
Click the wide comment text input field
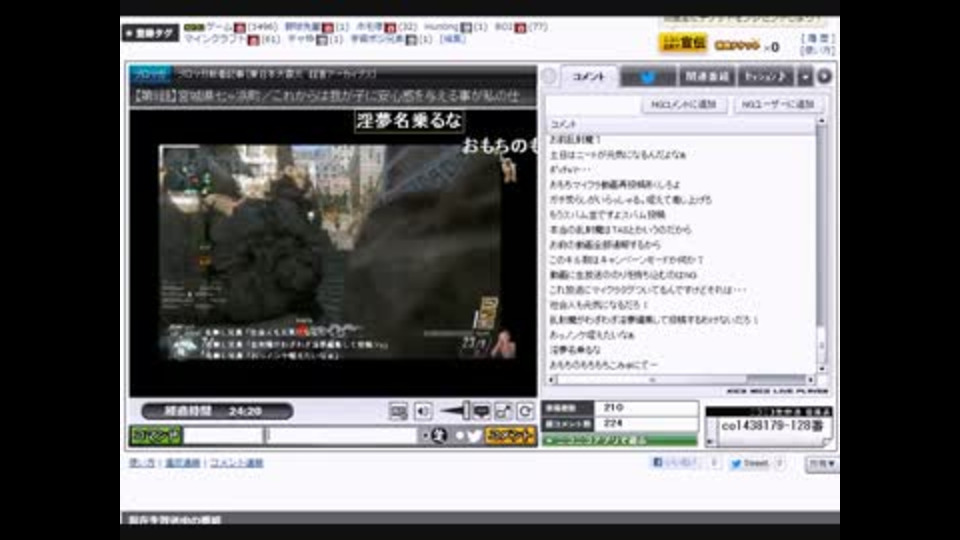[342, 435]
